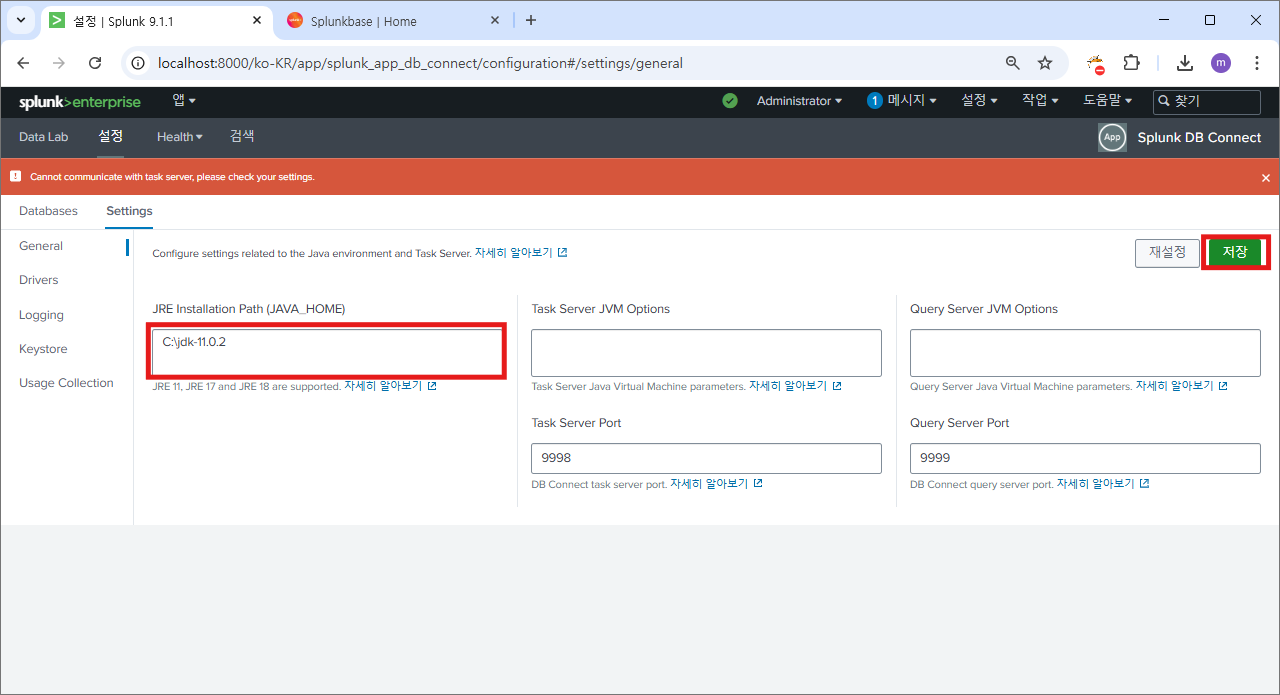Click the blocked extension icon in toolbar

1096,63
